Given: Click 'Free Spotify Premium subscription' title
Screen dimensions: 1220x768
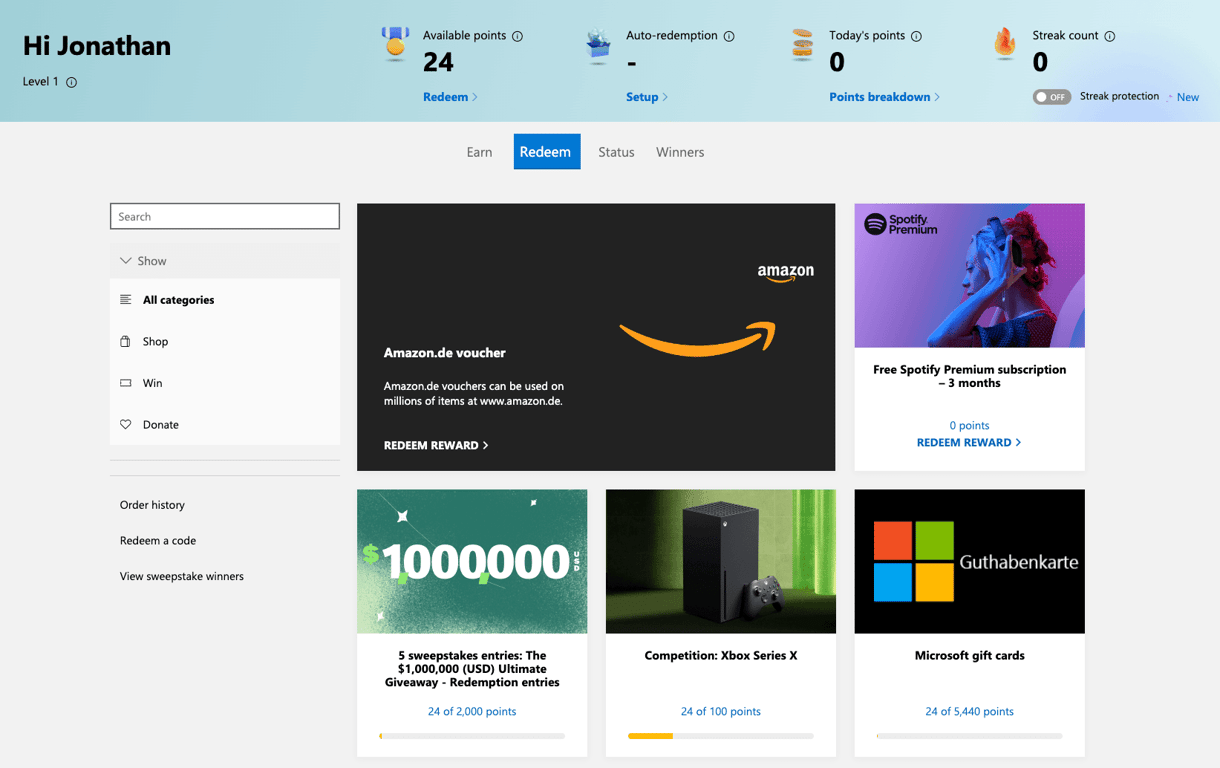Looking at the screenshot, I should coord(969,376).
